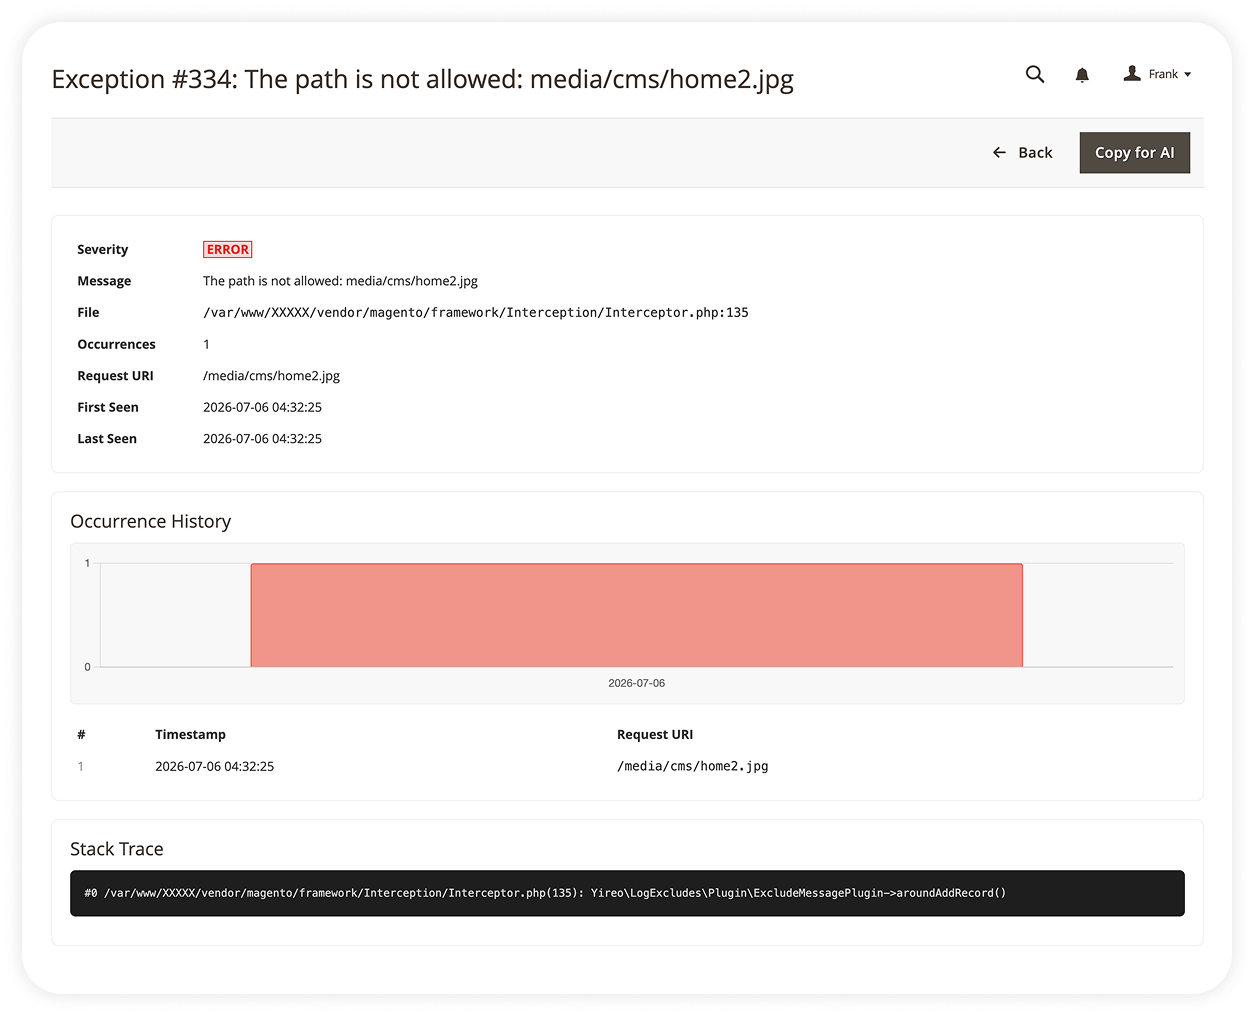Viewport: 1254px width, 1016px height.
Task: Expand the Frank account dropdown arrow
Action: pyautogui.click(x=1188, y=75)
